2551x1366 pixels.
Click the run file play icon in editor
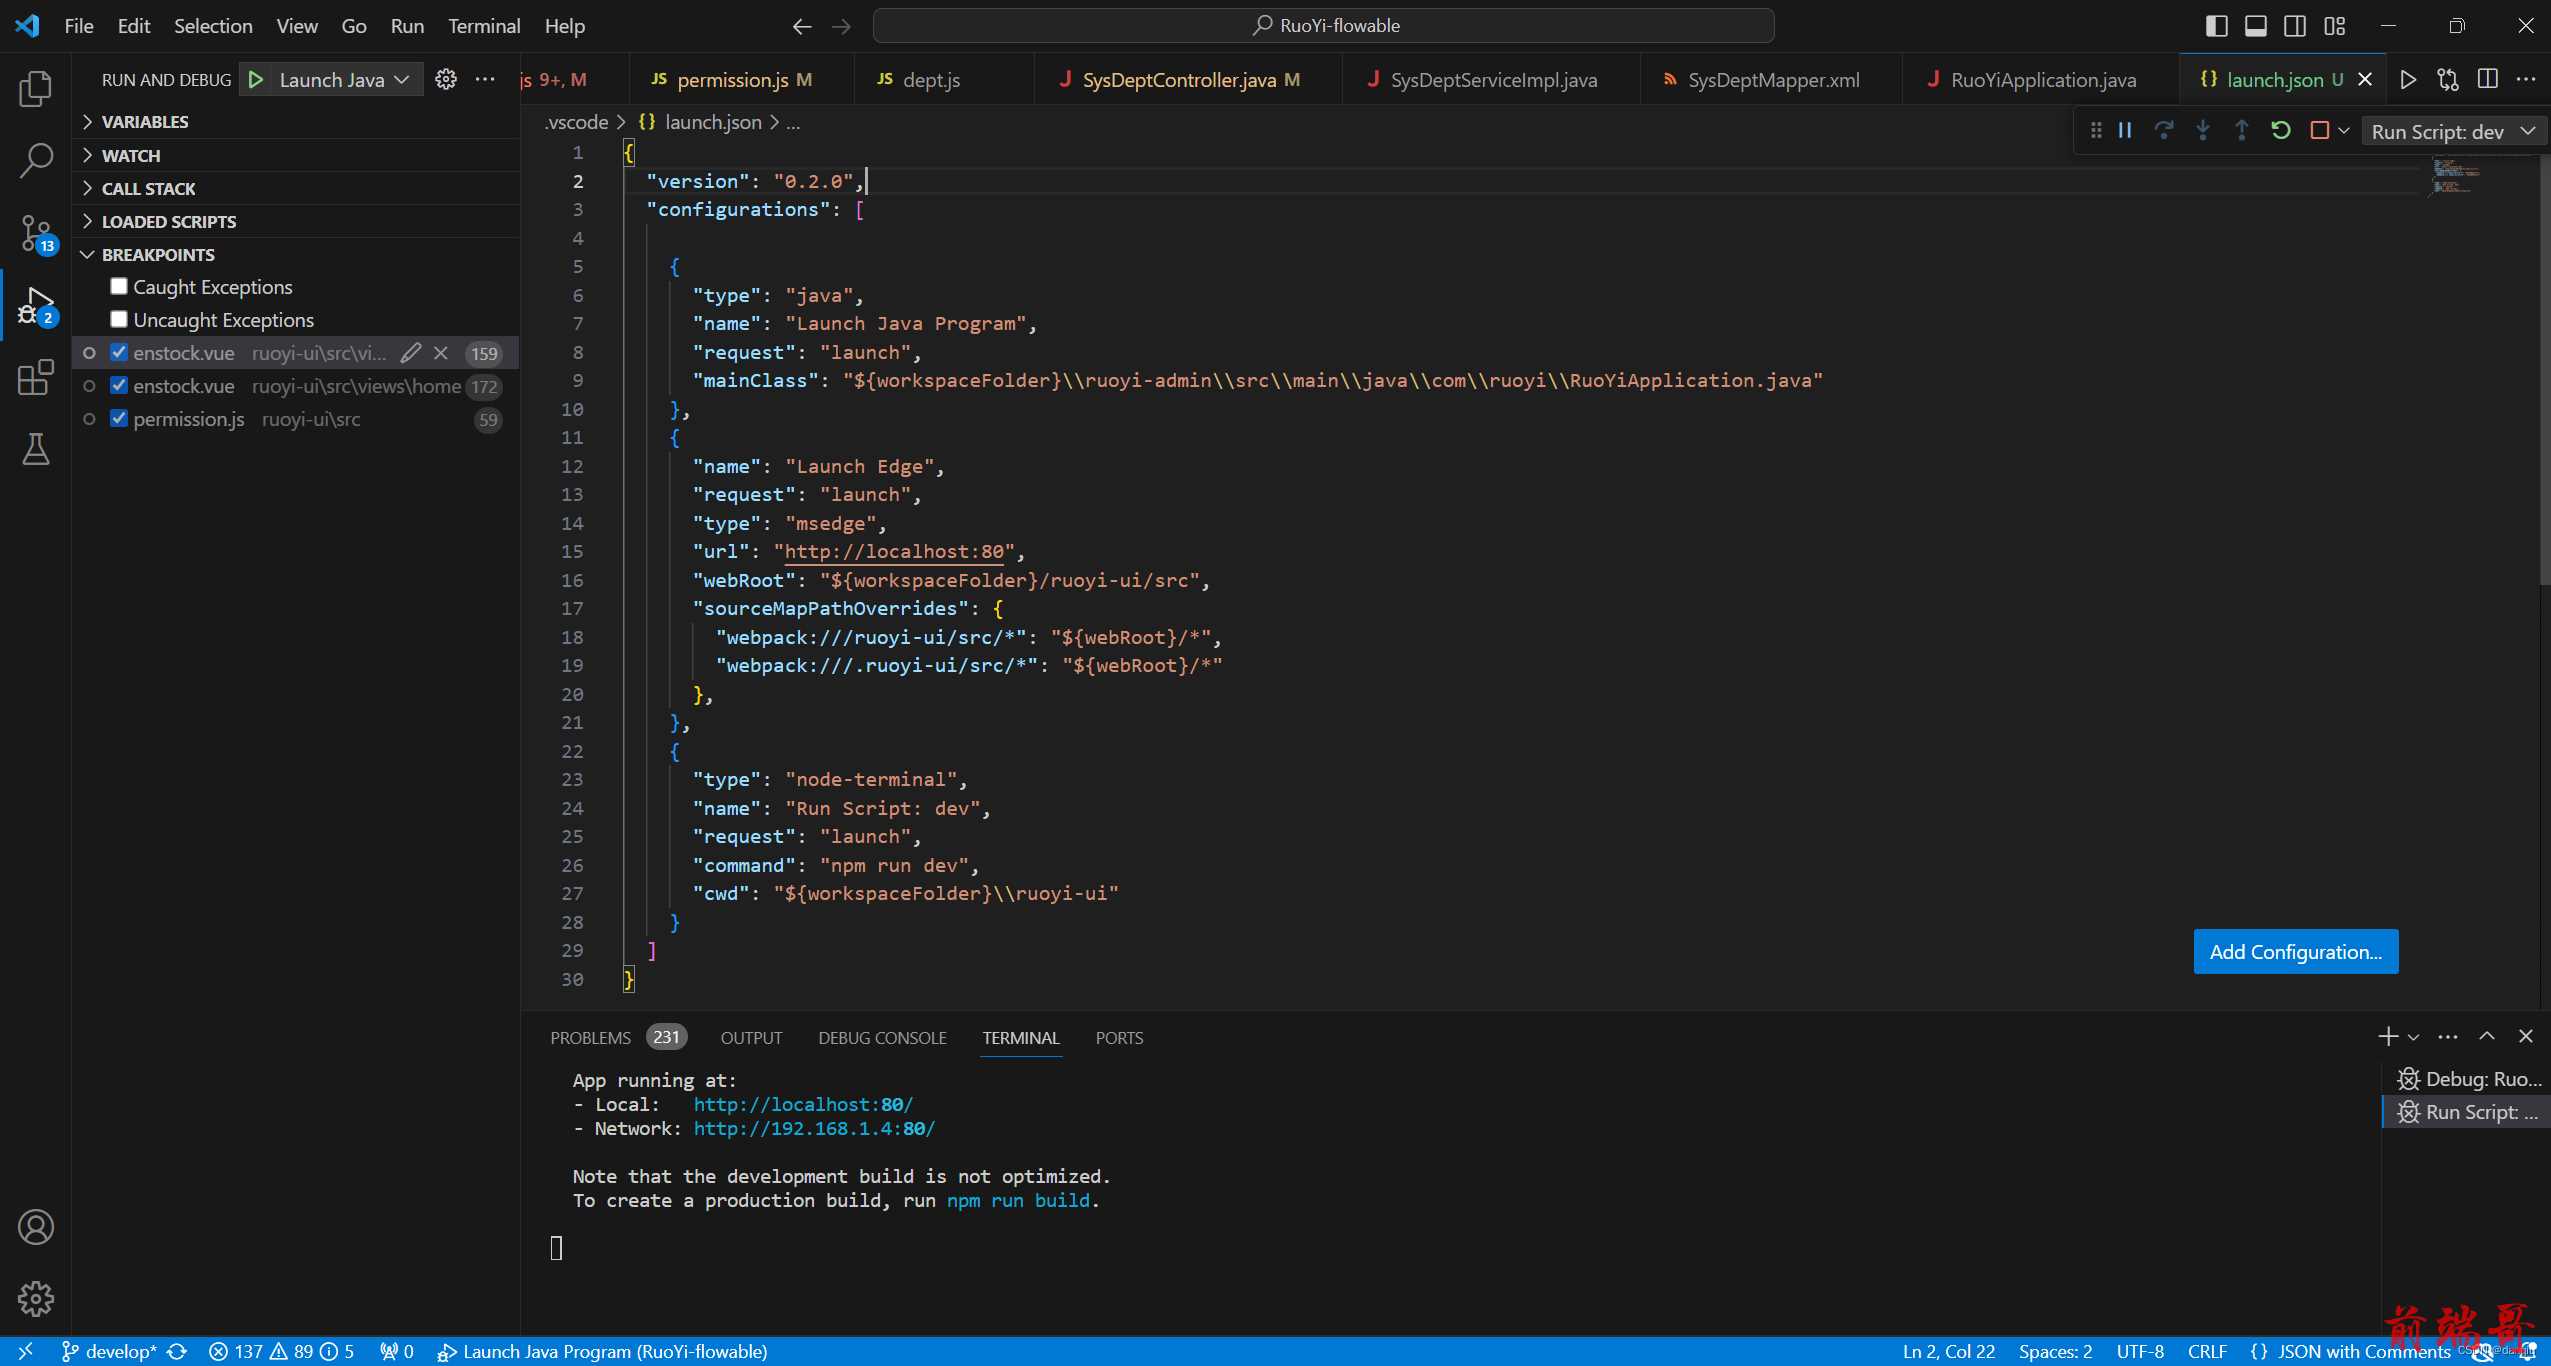point(2409,79)
